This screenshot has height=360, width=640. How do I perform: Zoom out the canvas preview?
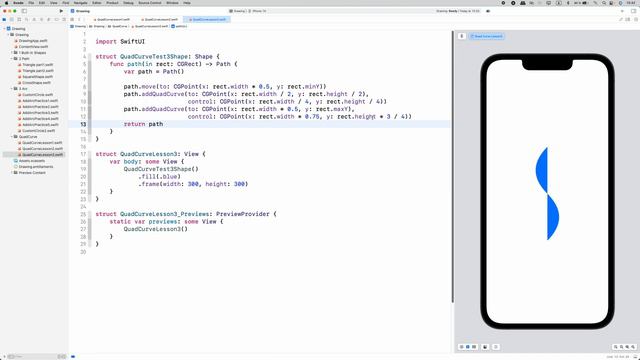tap(616, 347)
